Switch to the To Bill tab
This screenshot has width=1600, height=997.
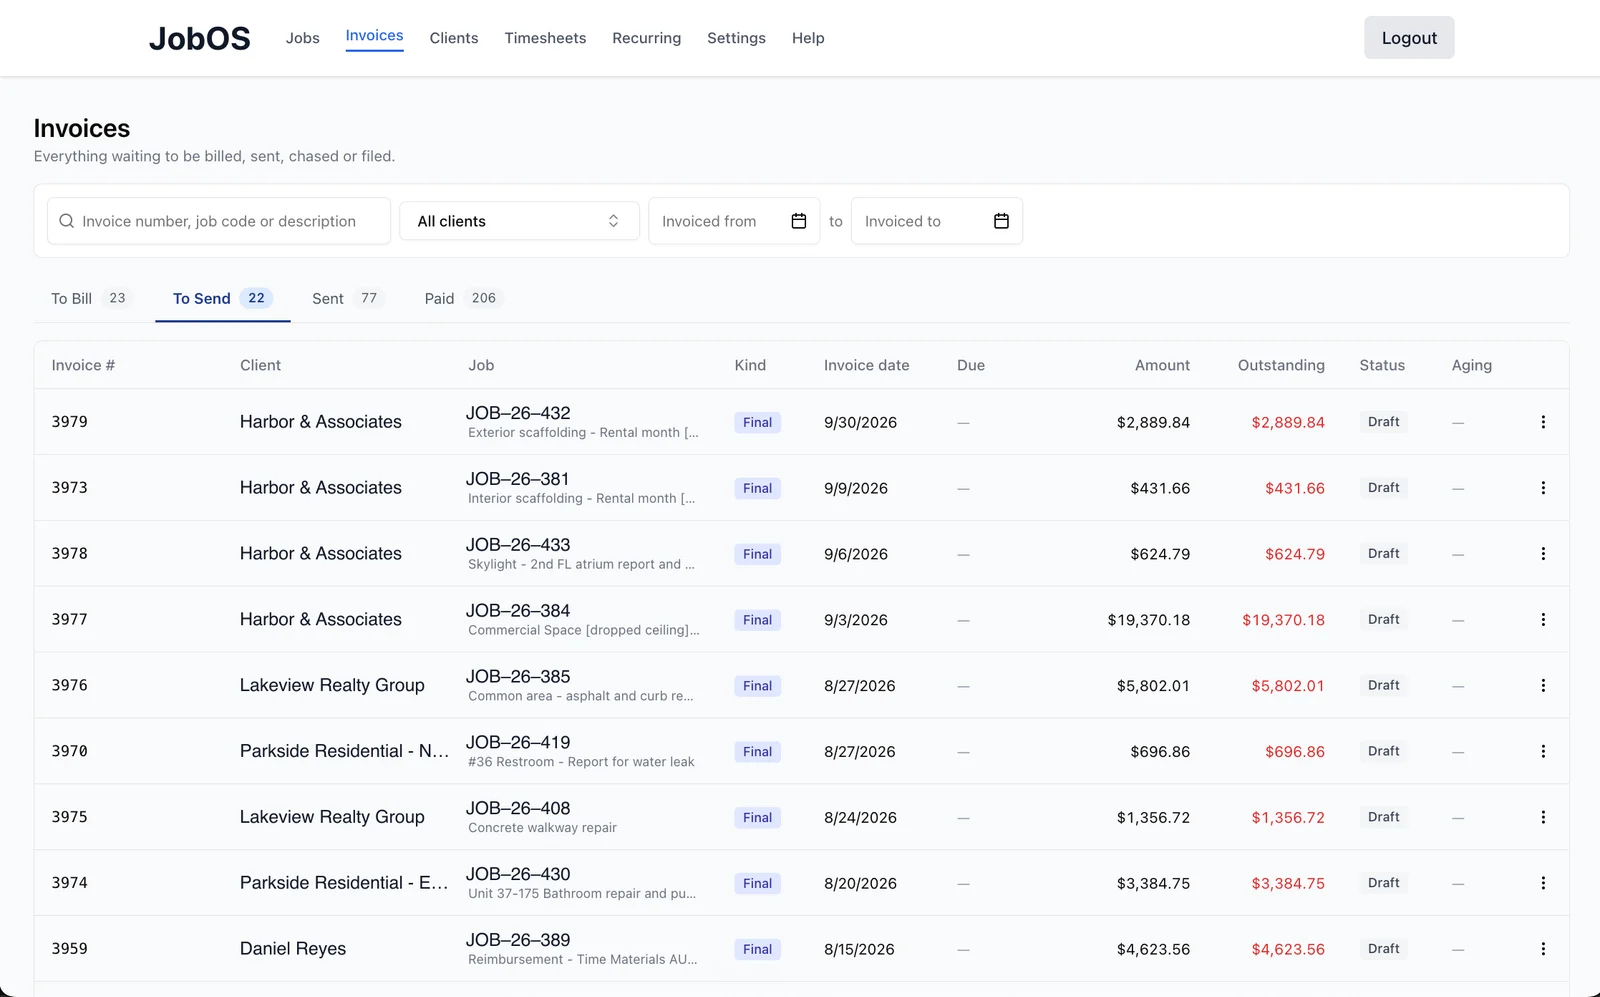[90, 298]
